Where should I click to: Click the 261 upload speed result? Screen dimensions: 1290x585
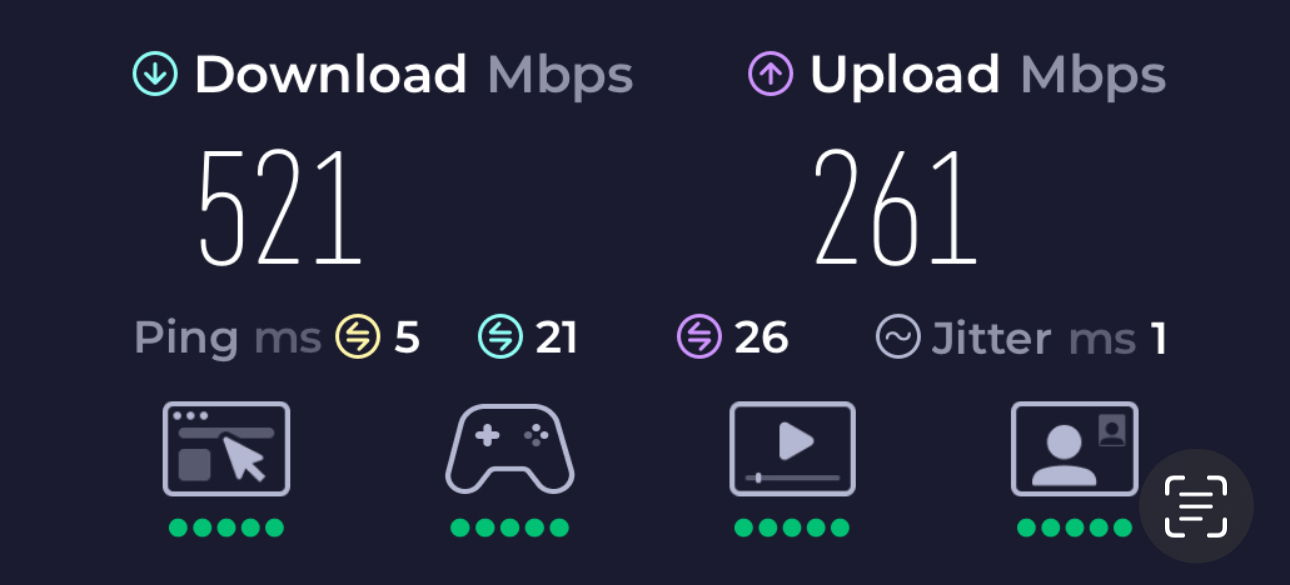click(895, 206)
